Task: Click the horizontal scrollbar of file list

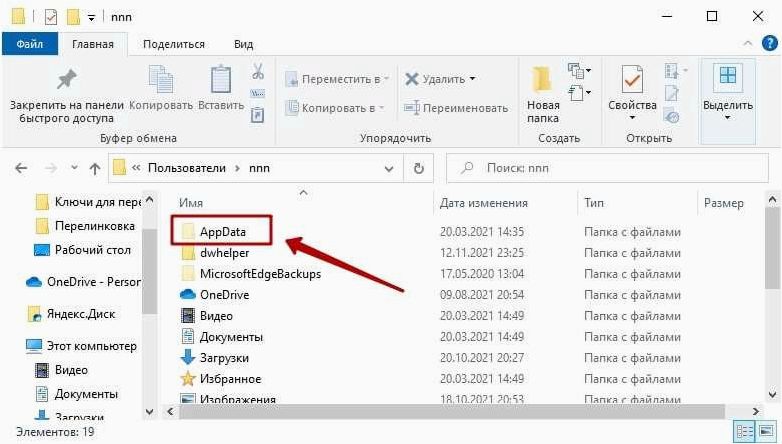Action: click(451, 412)
